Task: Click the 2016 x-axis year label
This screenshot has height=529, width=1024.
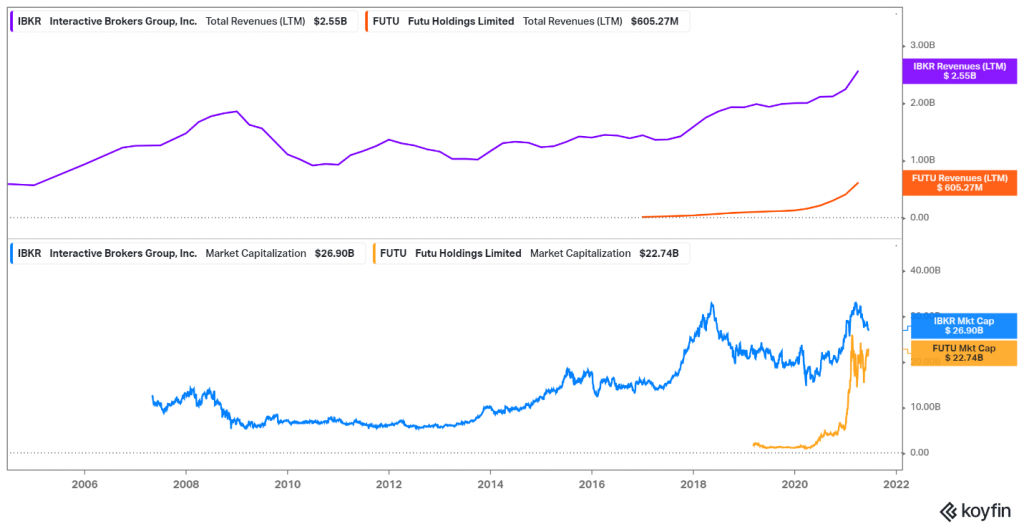Action: 592,483
